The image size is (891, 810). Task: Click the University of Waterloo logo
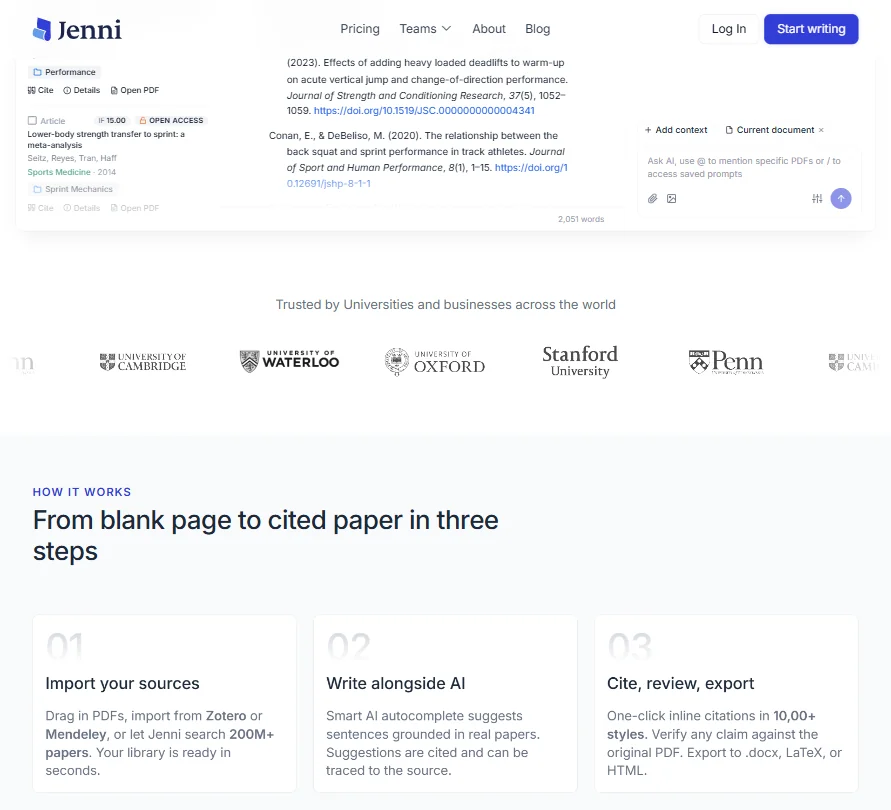(x=289, y=361)
